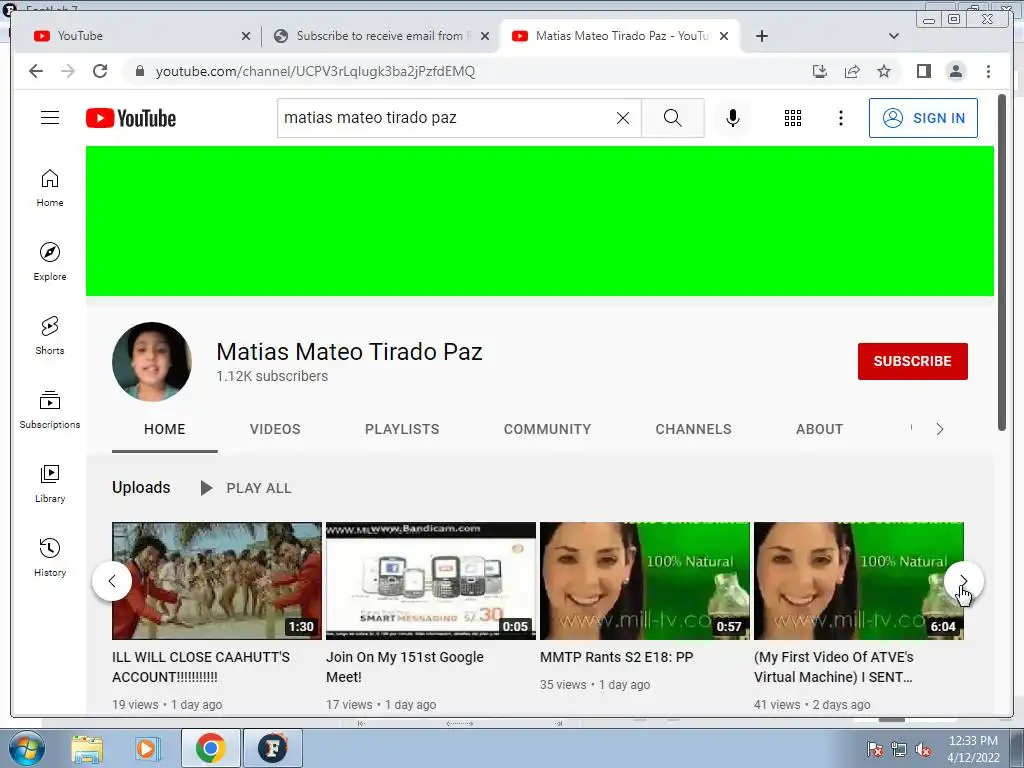Open the YouTube hamburger guide menu
This screenshot has height=768, width=1024.
(x=50, y=118)
